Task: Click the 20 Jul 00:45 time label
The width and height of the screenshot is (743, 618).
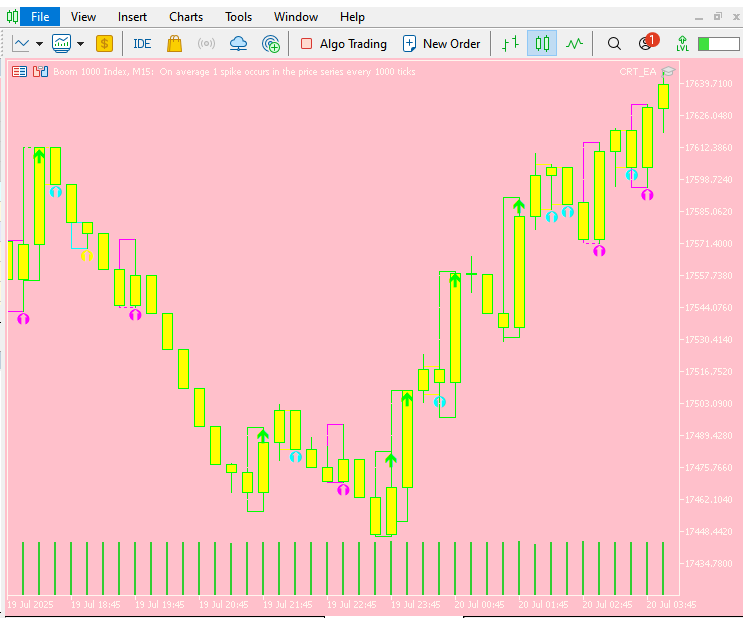Action: coord(480,605)
